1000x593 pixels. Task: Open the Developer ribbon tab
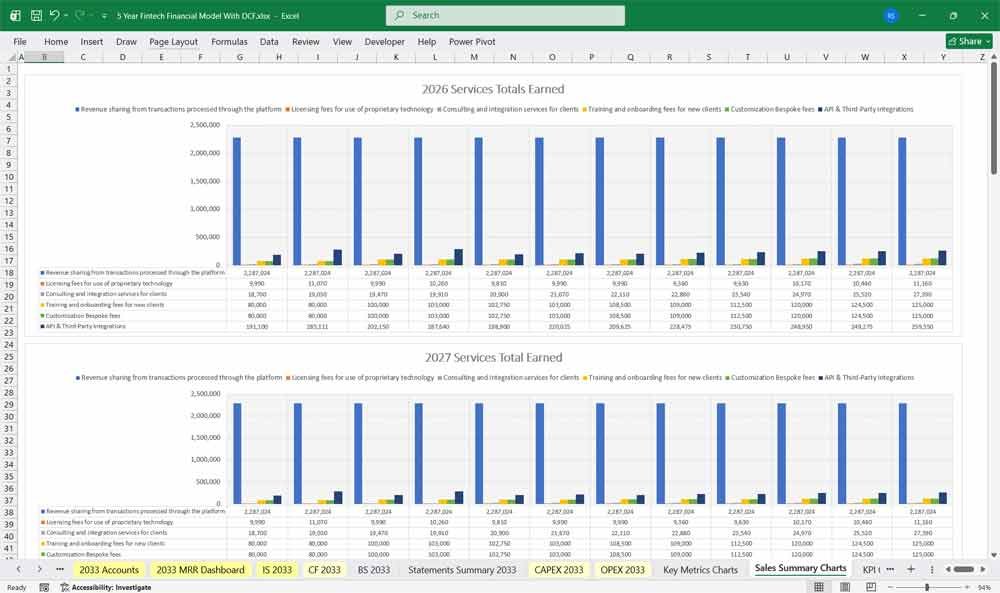click(x=385, y=41)
